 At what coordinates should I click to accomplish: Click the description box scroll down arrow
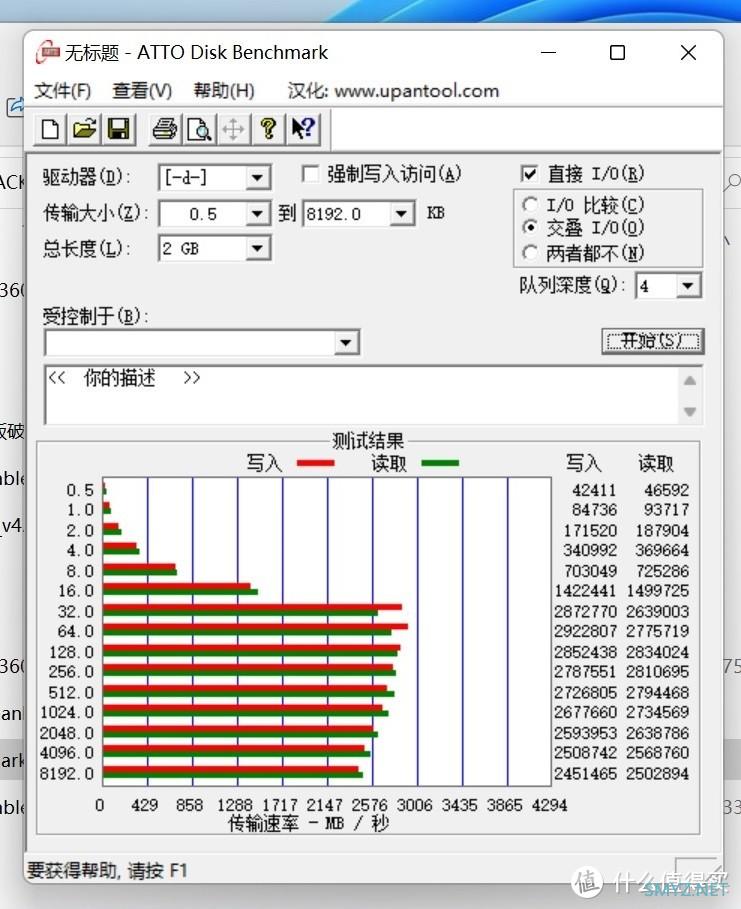click(690, 412)
